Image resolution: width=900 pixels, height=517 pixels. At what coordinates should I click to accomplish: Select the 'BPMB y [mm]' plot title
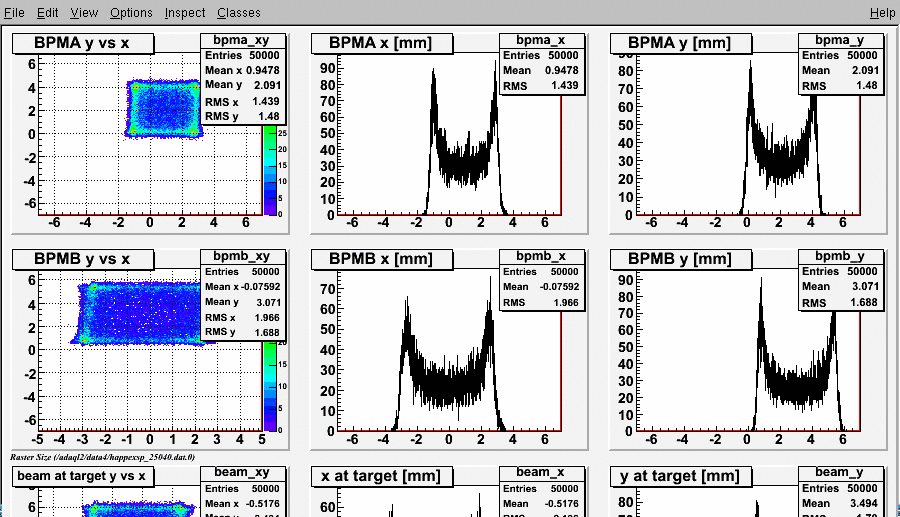point(681,259)
